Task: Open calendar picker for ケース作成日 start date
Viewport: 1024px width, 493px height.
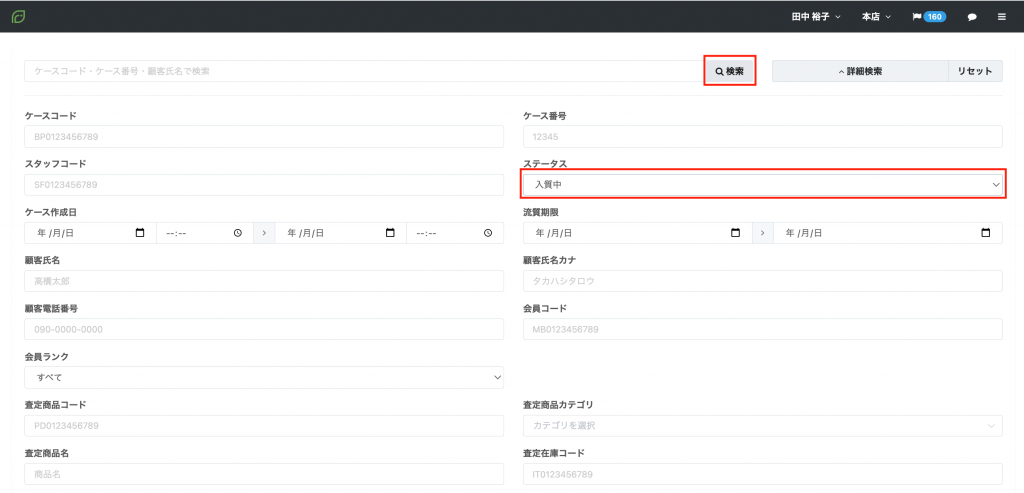Action: [140, 233]
